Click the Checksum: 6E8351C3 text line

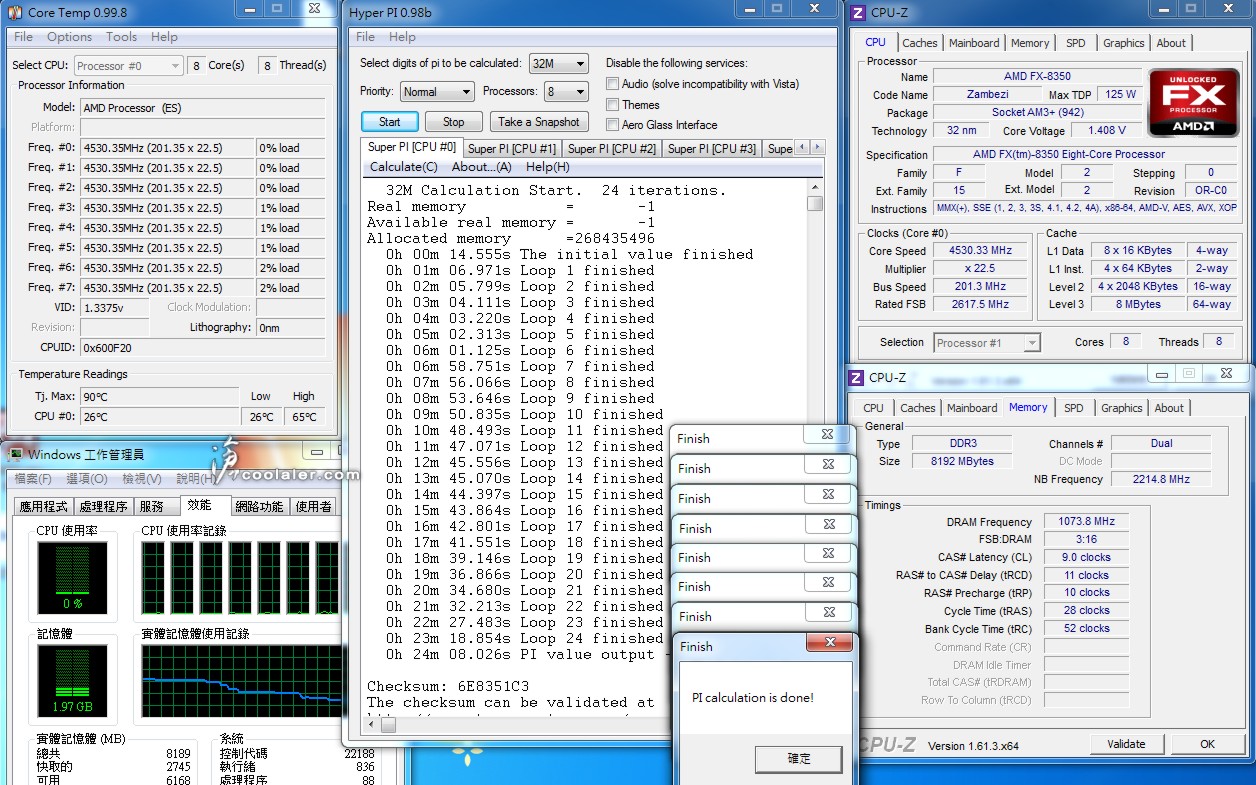[448, 686]
